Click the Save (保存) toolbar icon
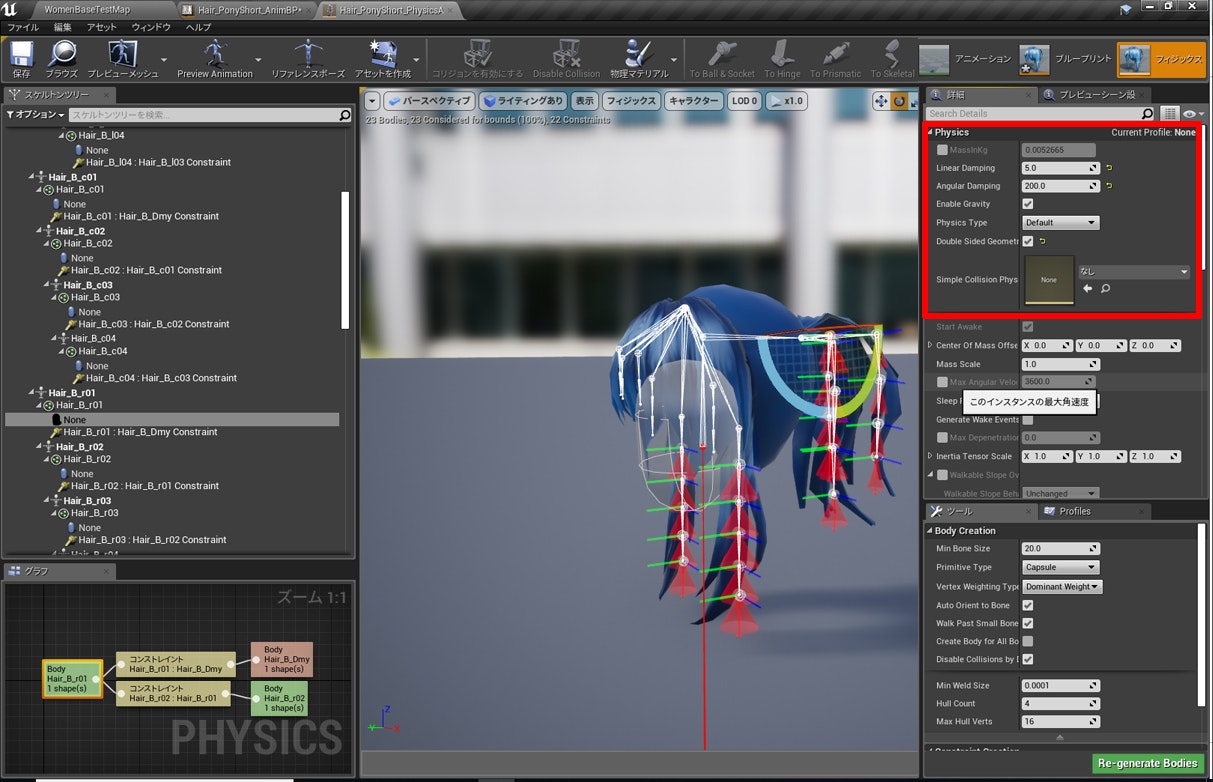Screen dimensions: 1213x782 coord(22,54)
